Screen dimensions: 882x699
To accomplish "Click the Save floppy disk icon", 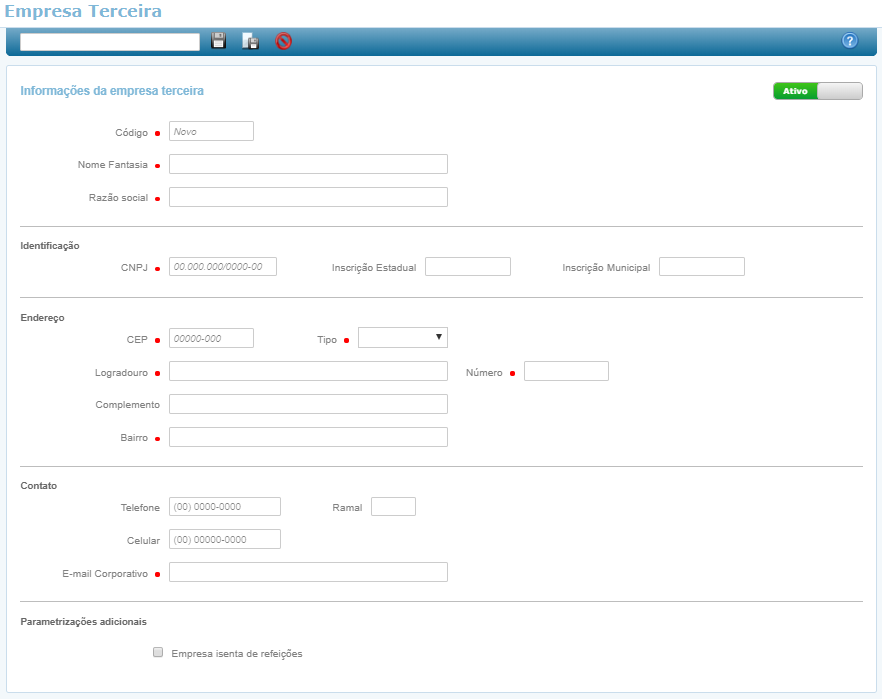I will click(x=219, y=41).
